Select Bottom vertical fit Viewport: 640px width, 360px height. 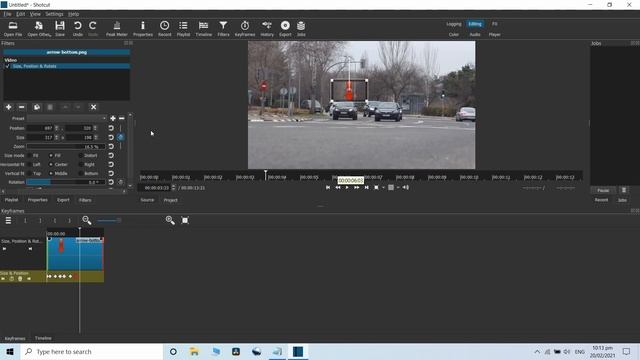coord(89,173)
